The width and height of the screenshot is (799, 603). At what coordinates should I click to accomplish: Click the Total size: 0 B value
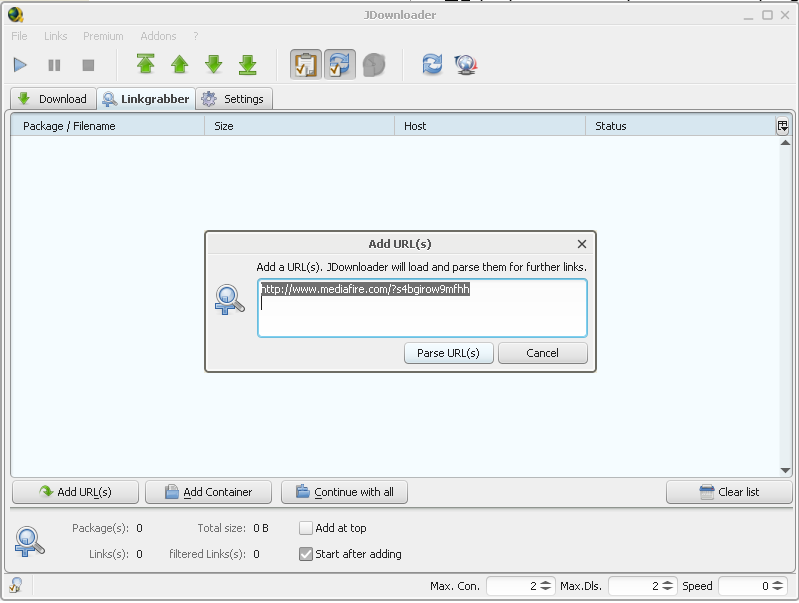coord(261,528)
